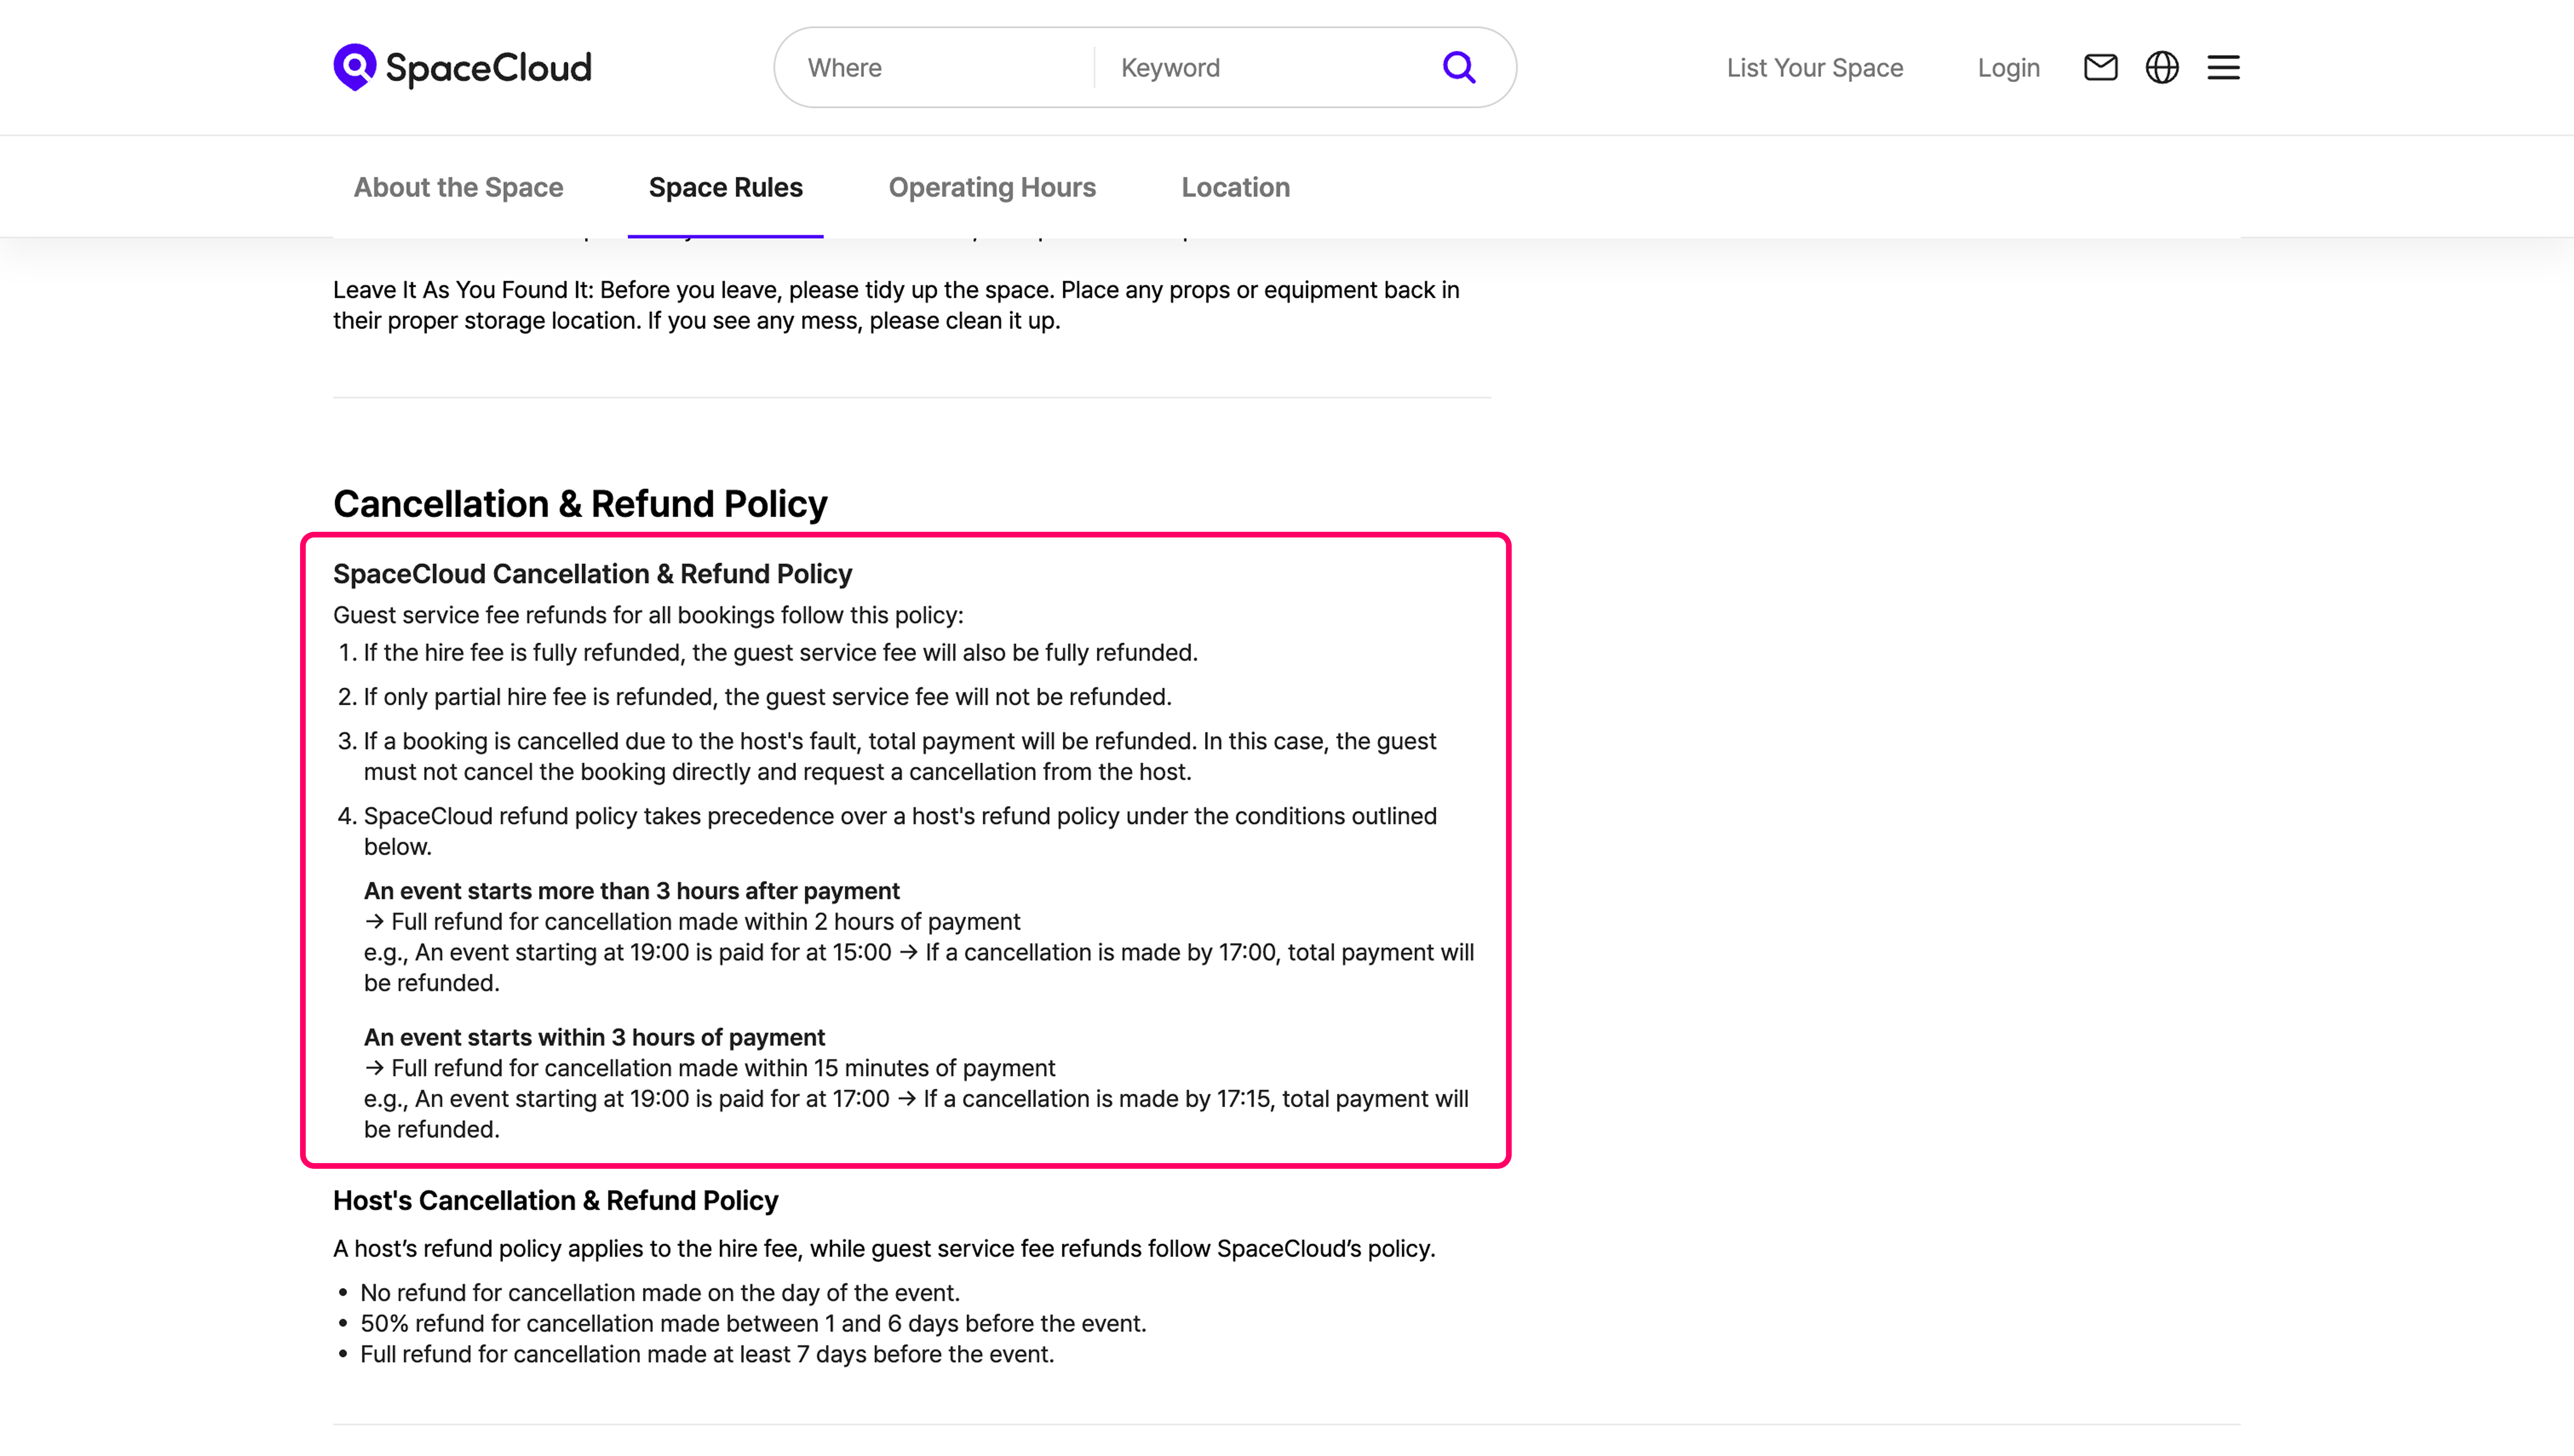This screenshot has width=2574, height=1456.
Task: Open the List Your Space link
Action: [x=1814, y=68]
